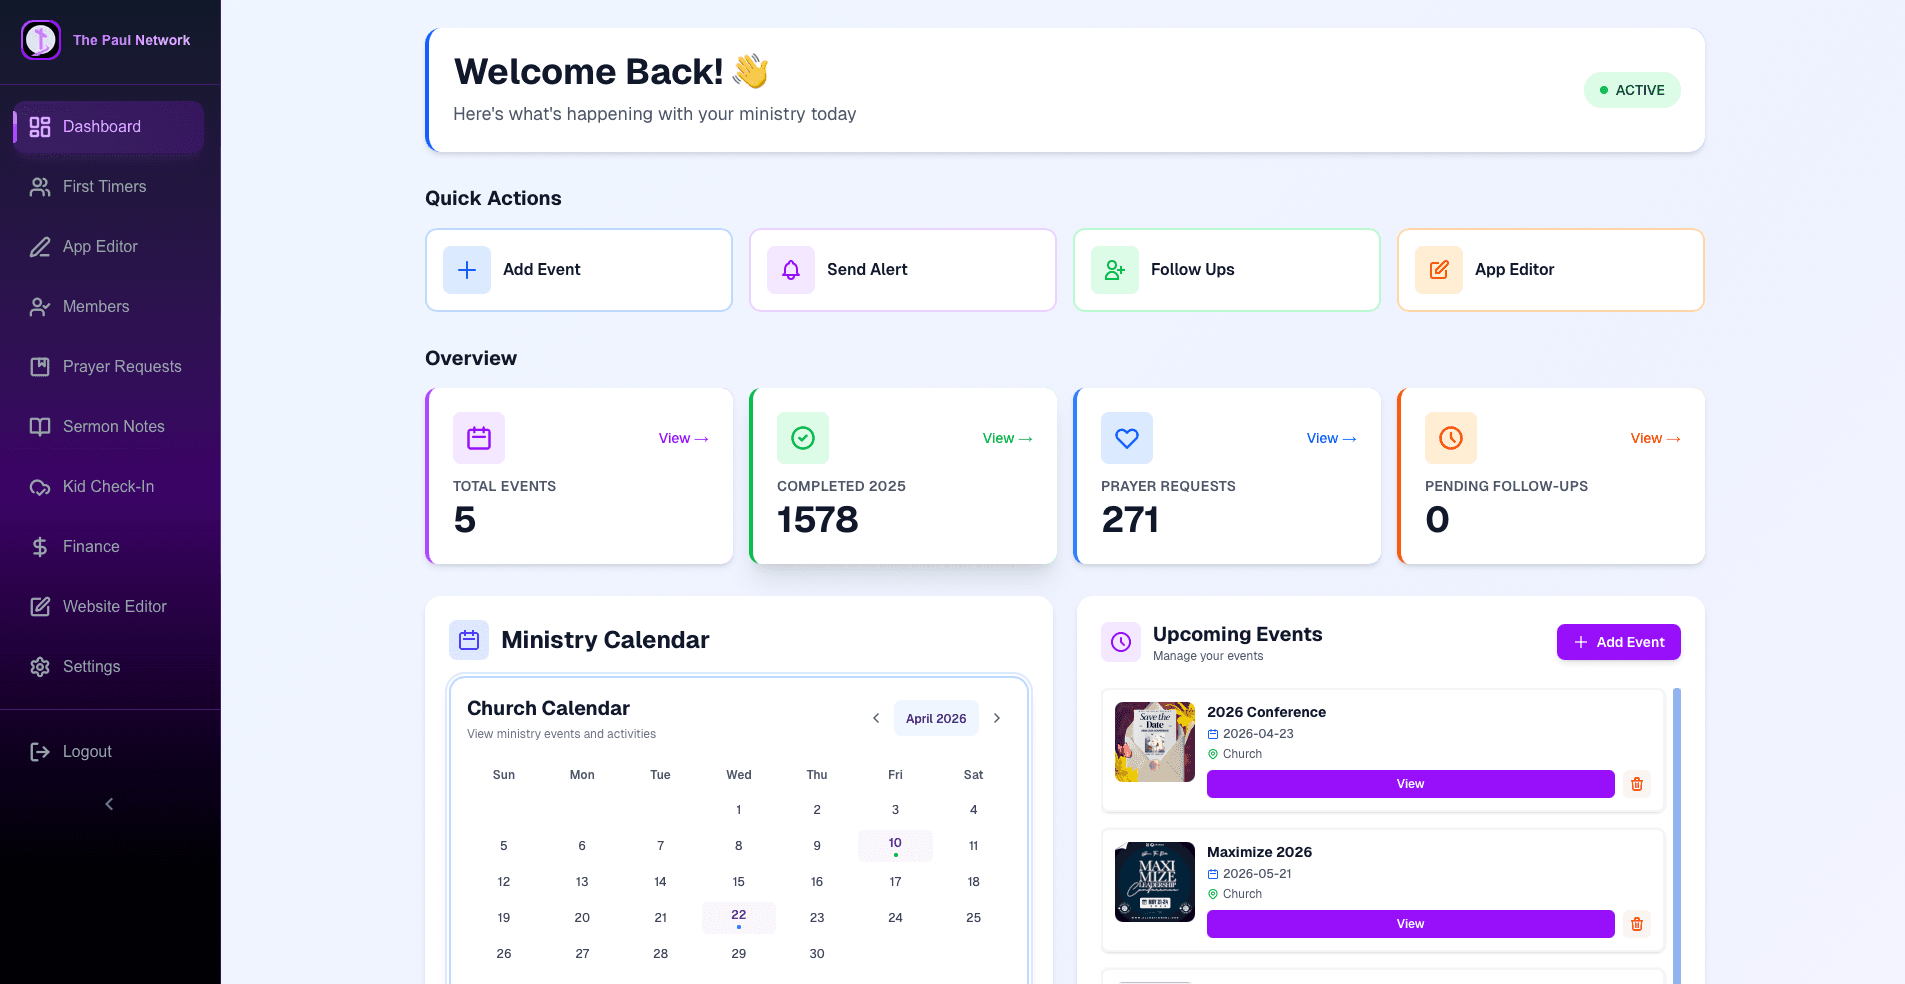Open the 2026 Conference event thumbnail
Viewport: 1905px width, 984px height.
click(x=1154, y=742)
